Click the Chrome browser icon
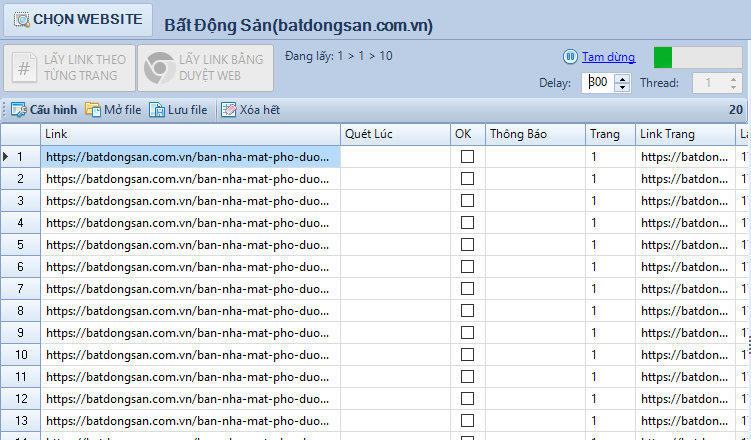The height and width of the screenshot is (440, 751). pos(159,68)
